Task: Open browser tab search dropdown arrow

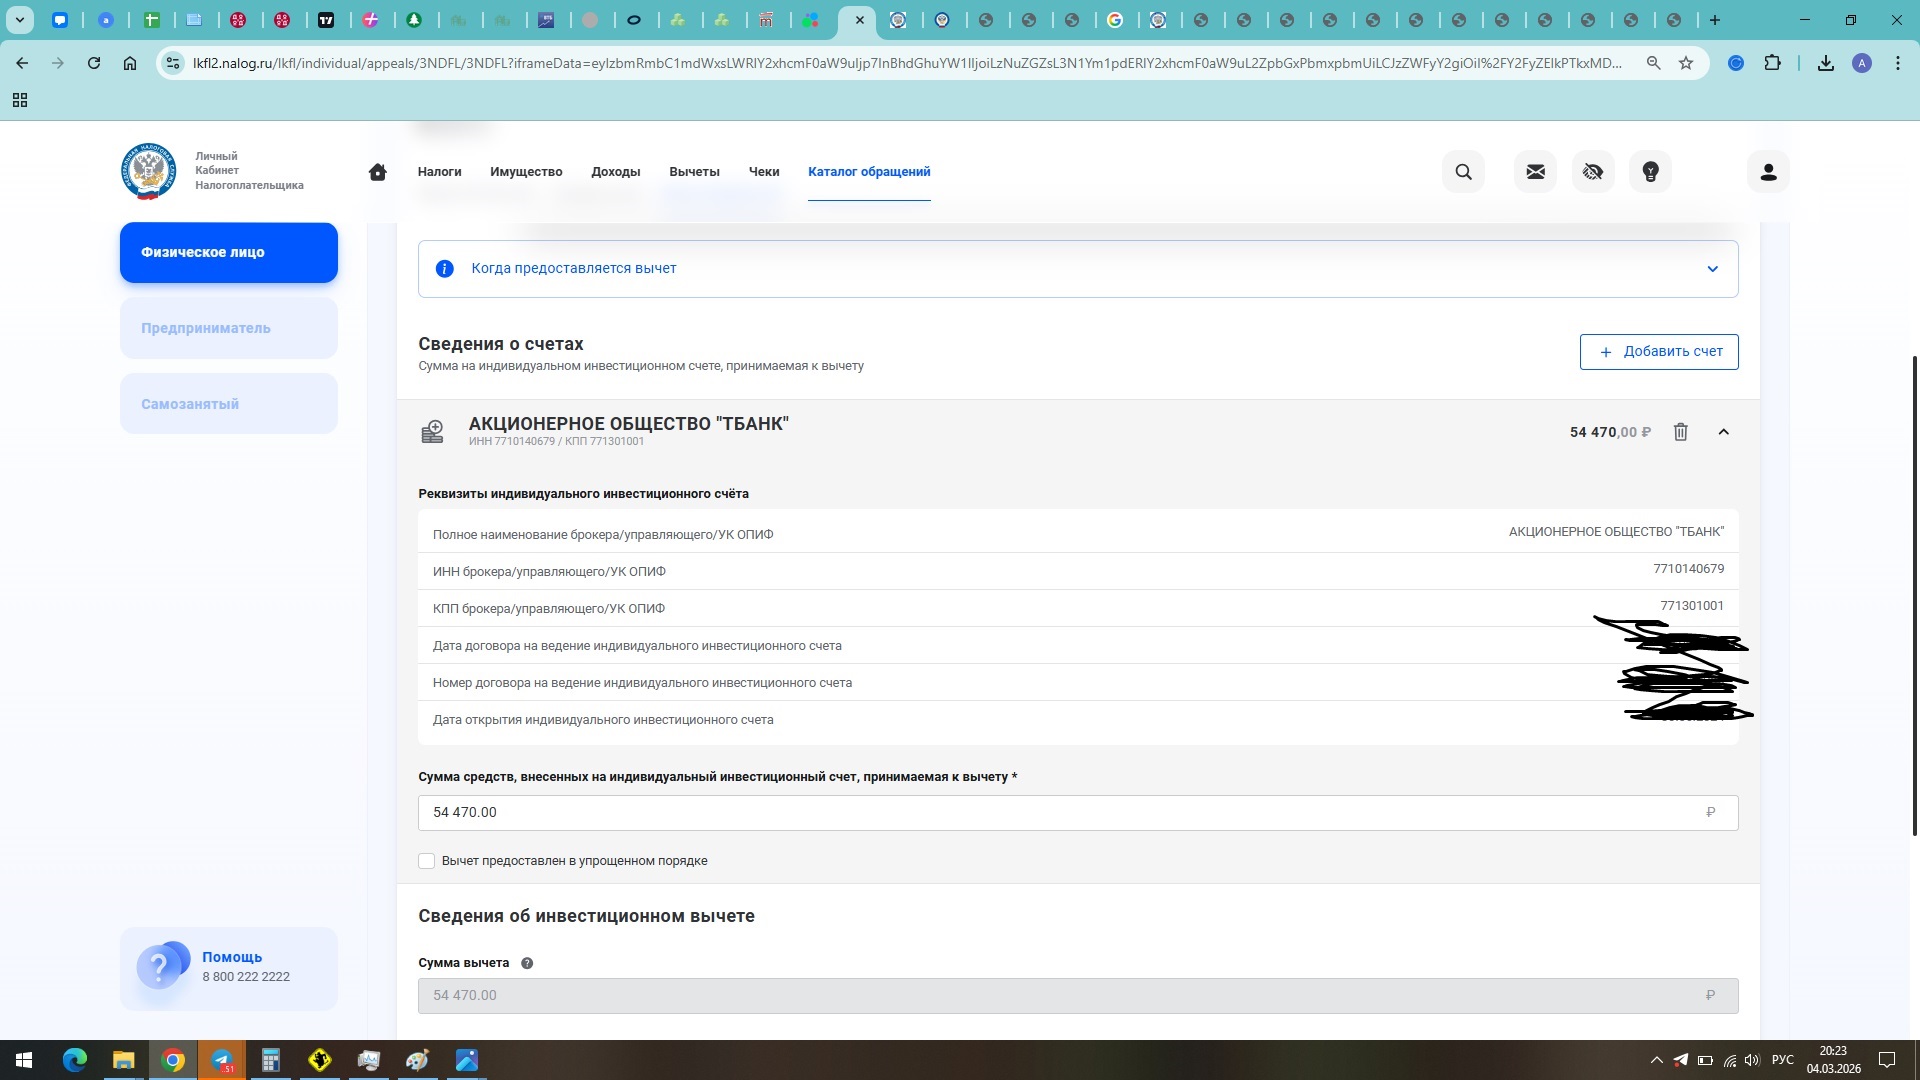Action: click(19, 20)
